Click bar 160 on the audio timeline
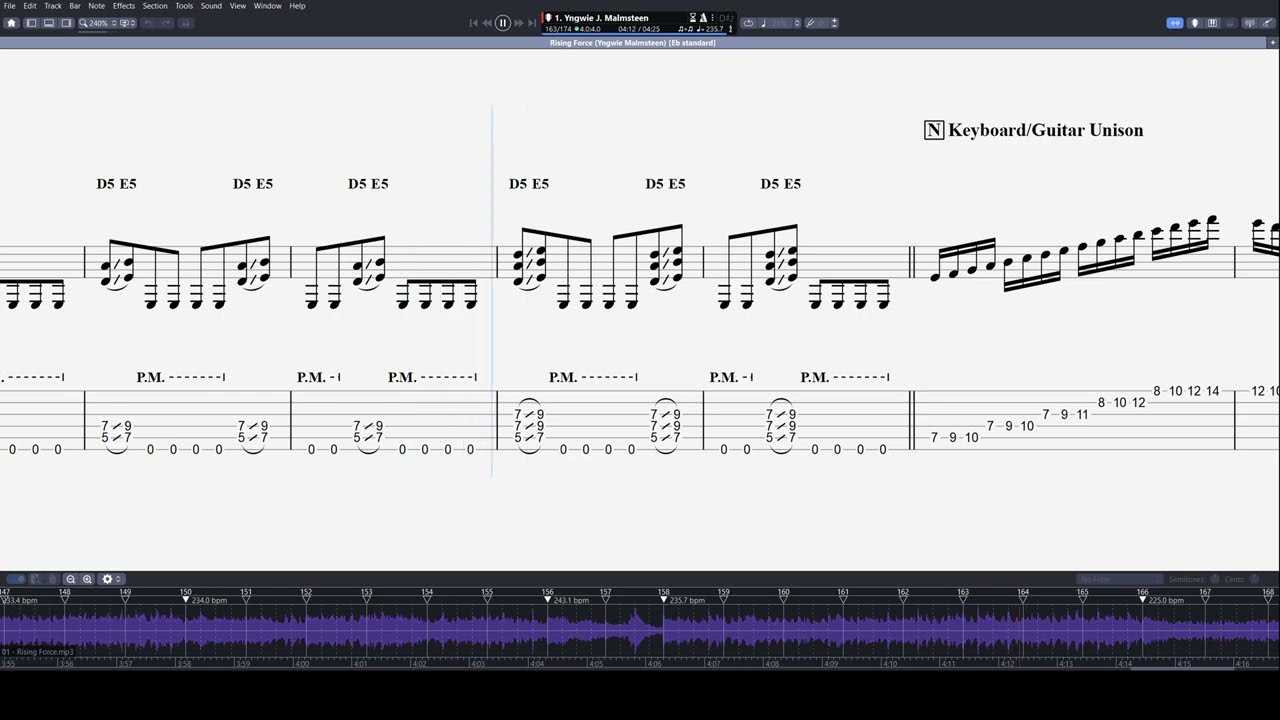 point(784,592)
